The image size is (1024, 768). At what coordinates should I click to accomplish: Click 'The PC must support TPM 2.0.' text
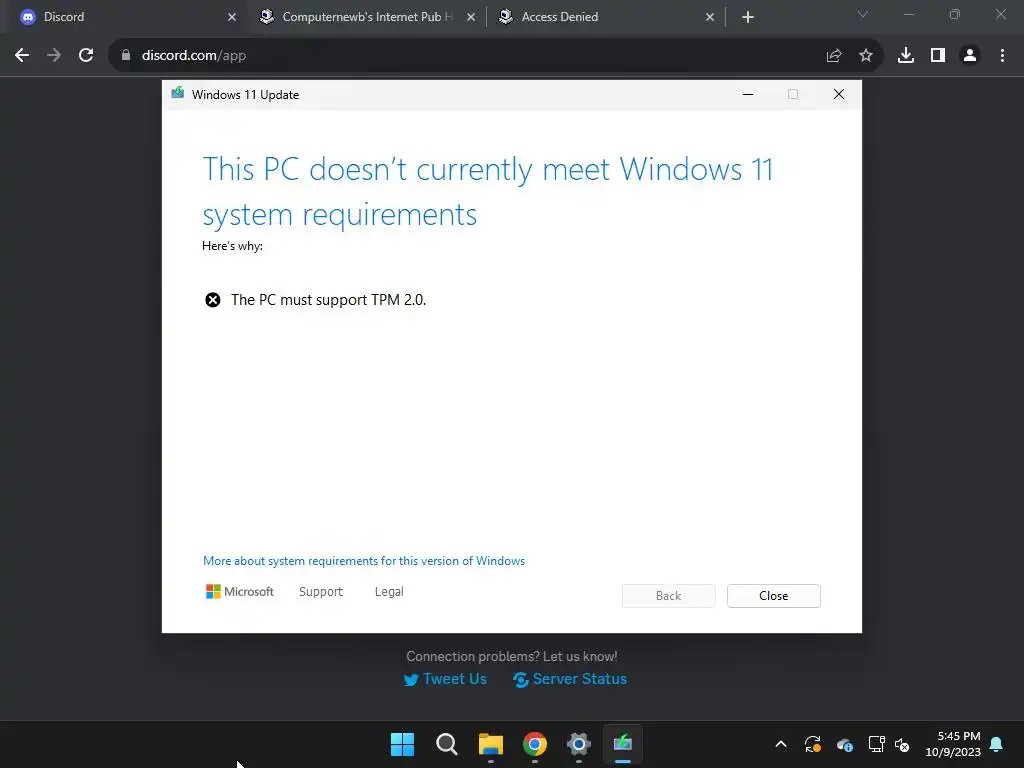coord(328,300)
